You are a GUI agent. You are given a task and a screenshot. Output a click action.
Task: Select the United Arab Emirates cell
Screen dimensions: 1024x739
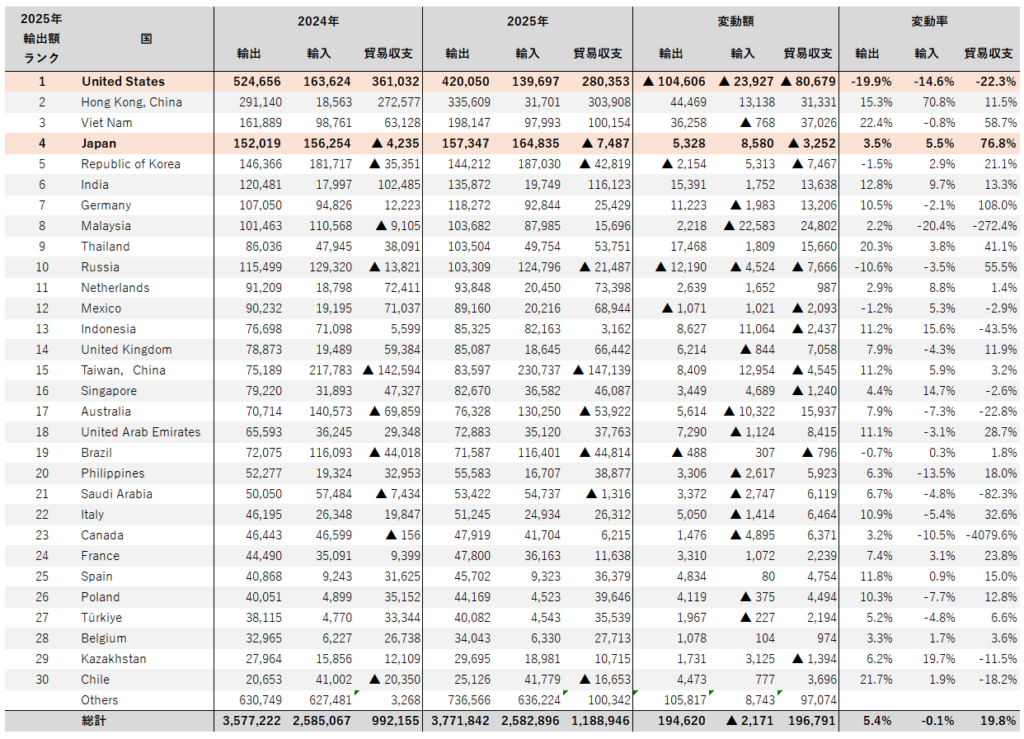point(141,432)
